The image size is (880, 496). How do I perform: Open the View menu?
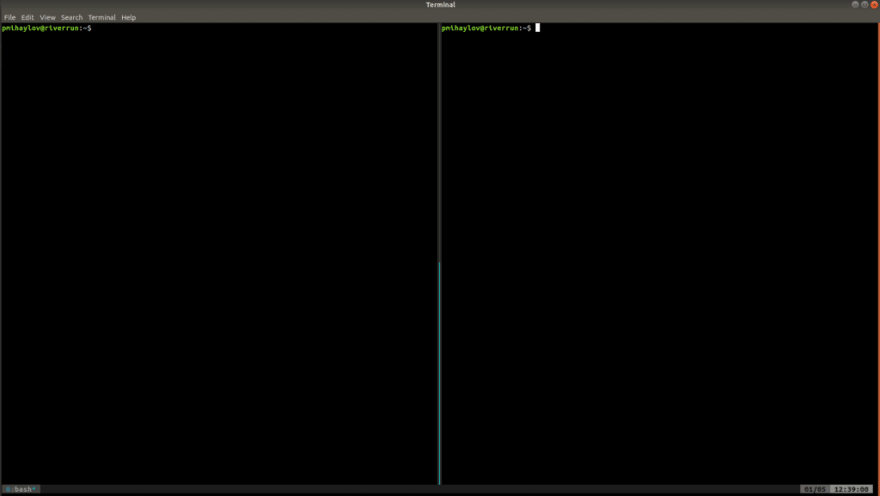[48, 17]
